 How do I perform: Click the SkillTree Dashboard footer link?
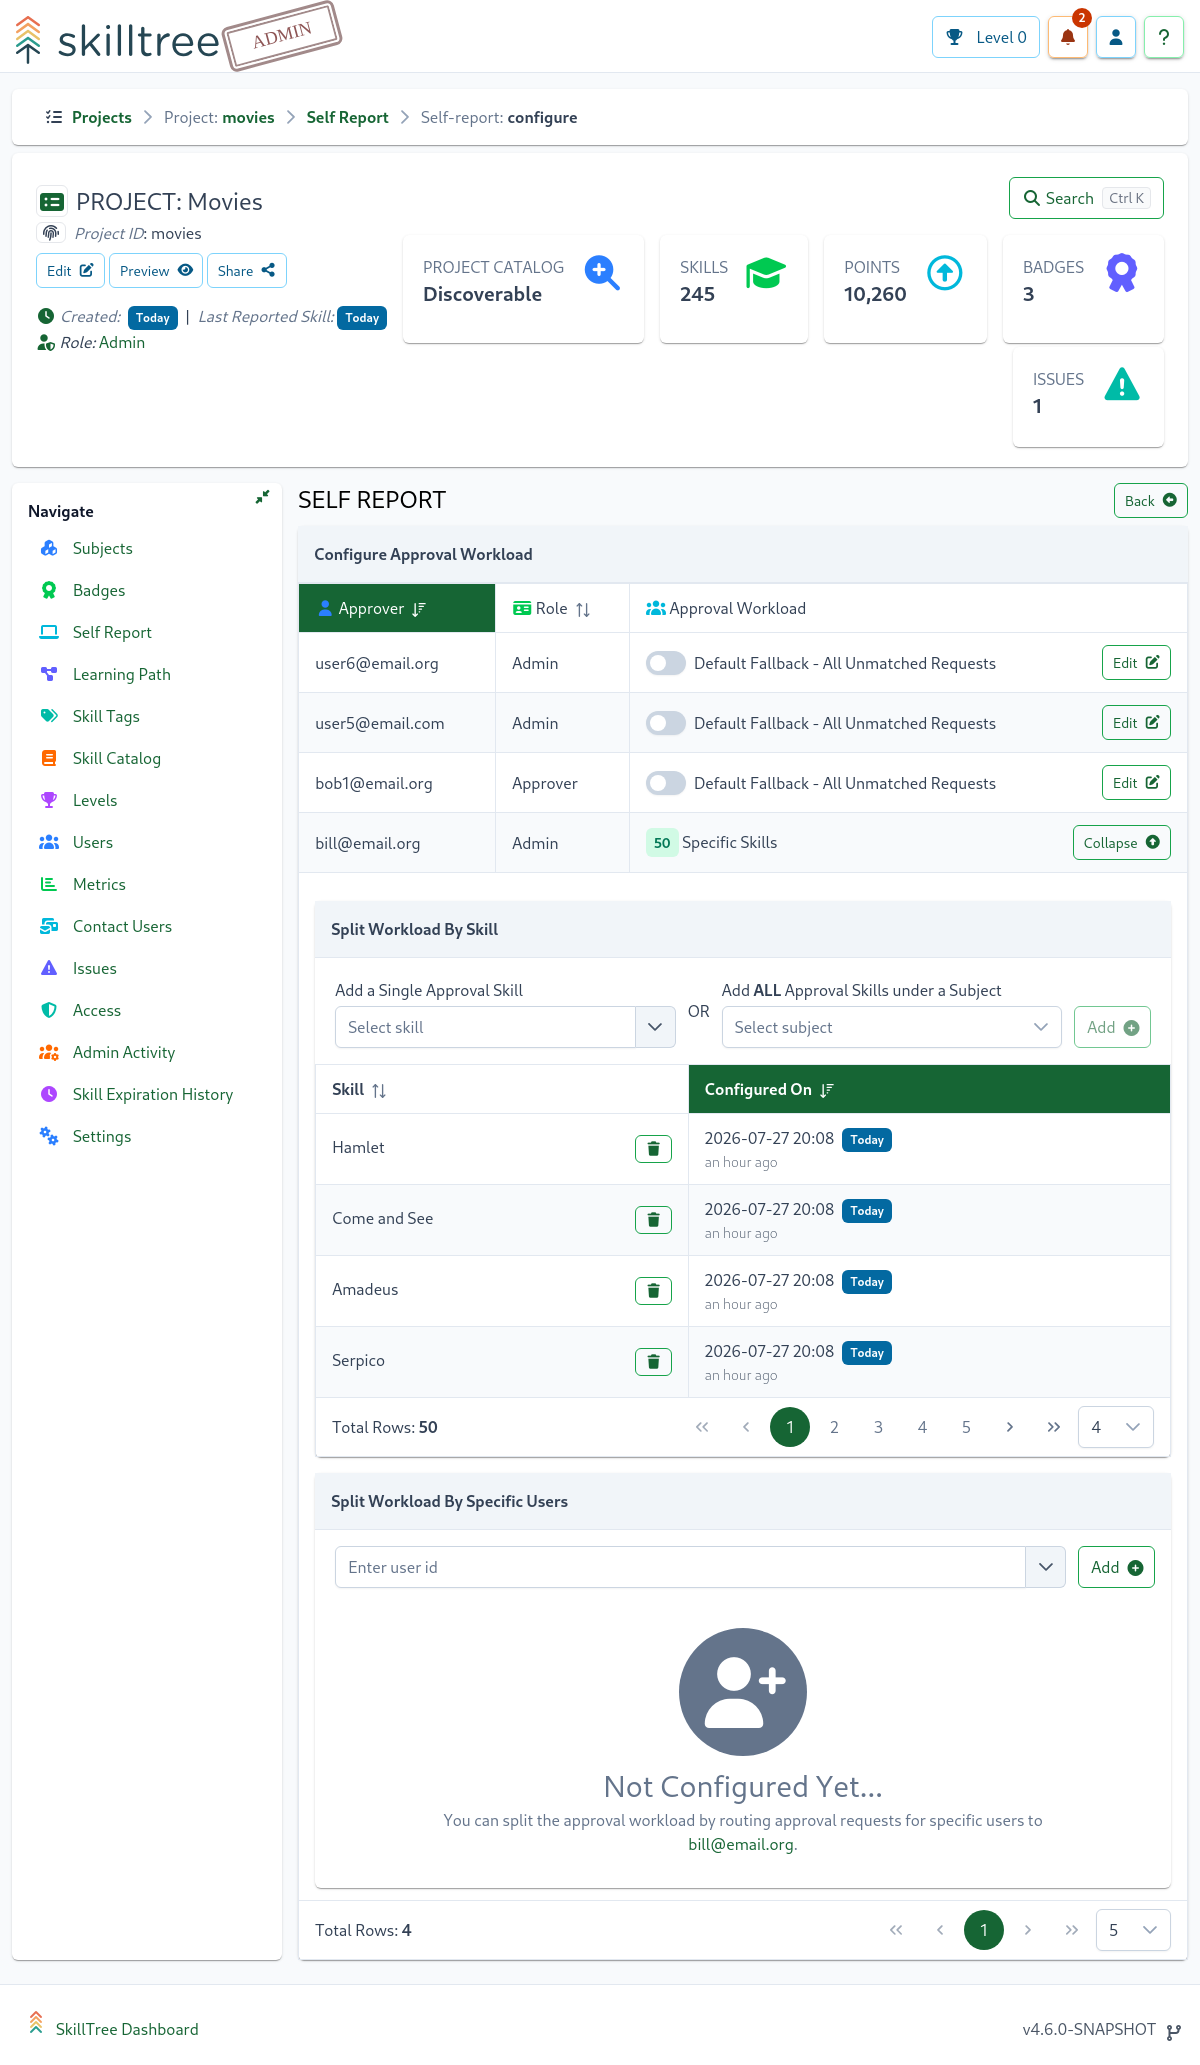(127, 2029)
